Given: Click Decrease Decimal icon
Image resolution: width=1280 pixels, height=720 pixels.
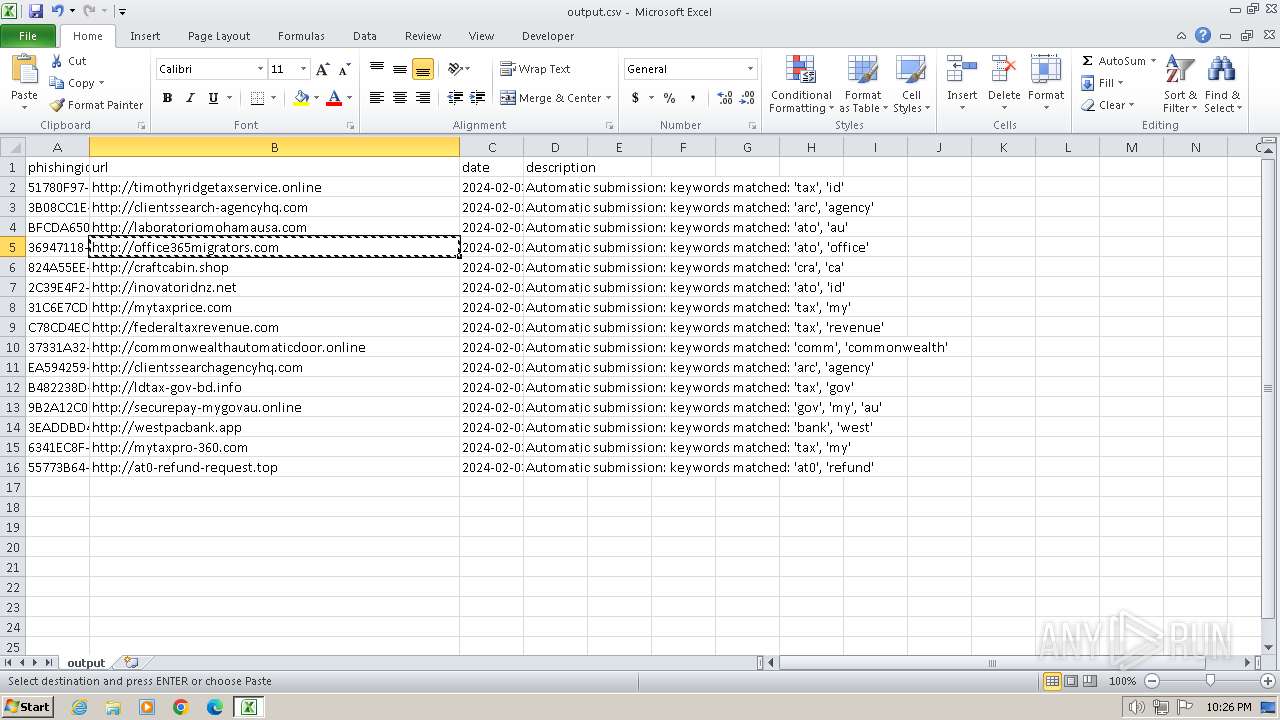Looking at the screenshot, I should [748, 98].
